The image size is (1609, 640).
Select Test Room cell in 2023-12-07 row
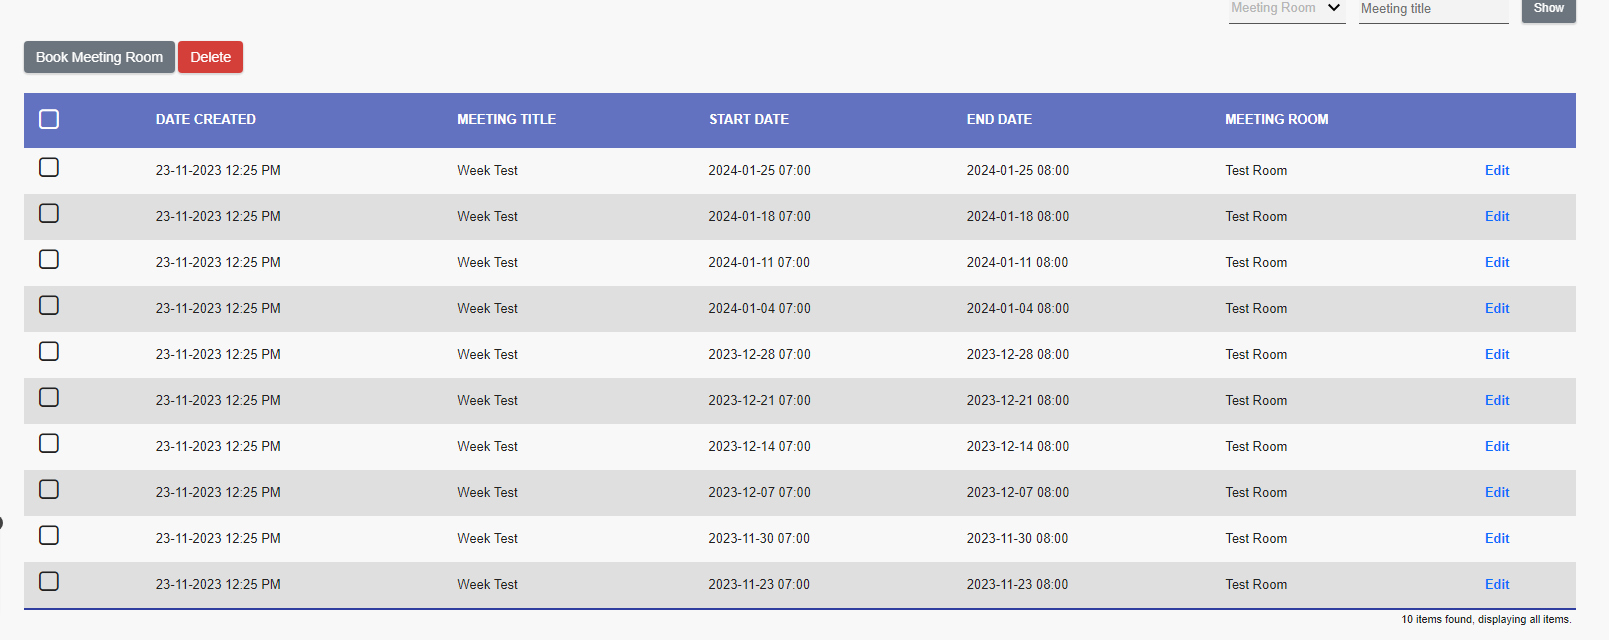click(x=1256, y=492)
